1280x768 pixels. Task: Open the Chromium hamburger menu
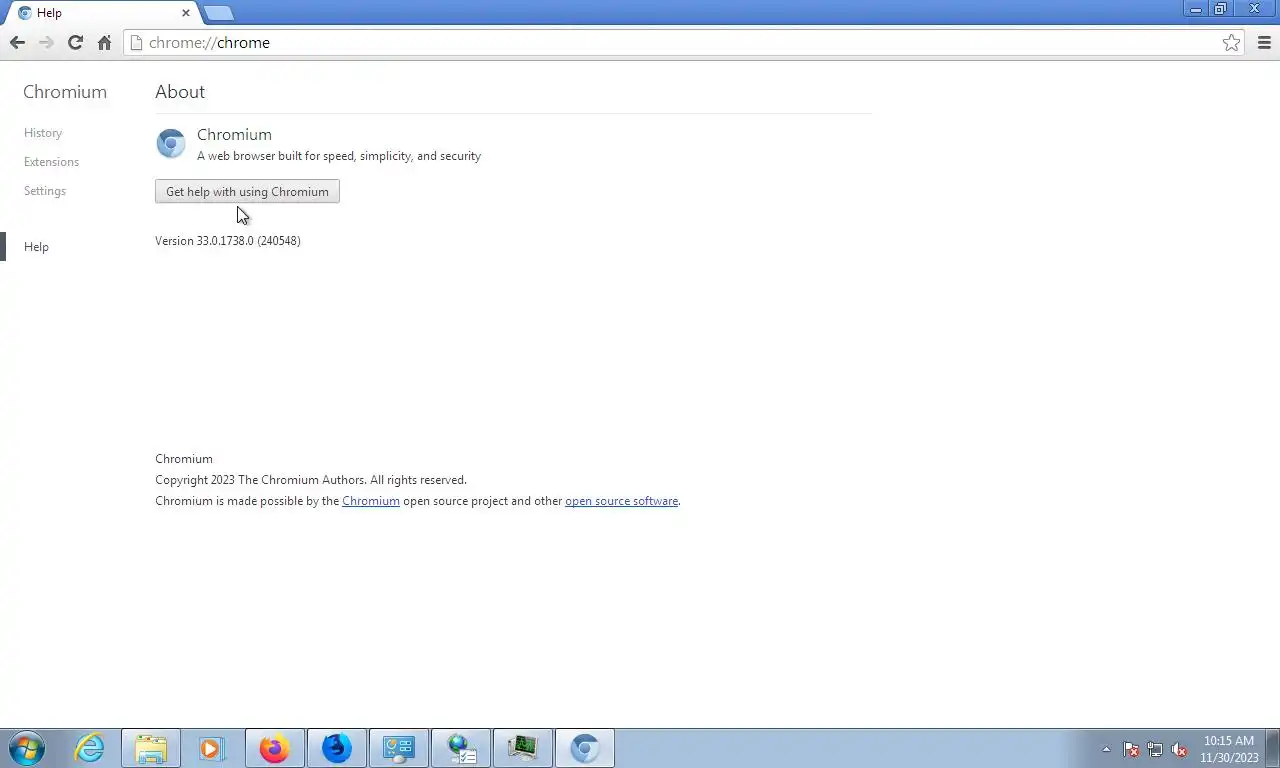pos(1264,42)
